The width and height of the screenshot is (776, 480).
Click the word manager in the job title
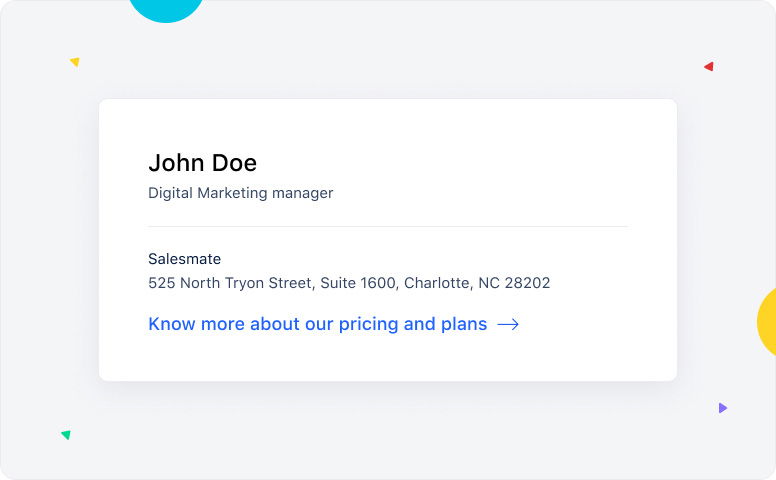306,193
